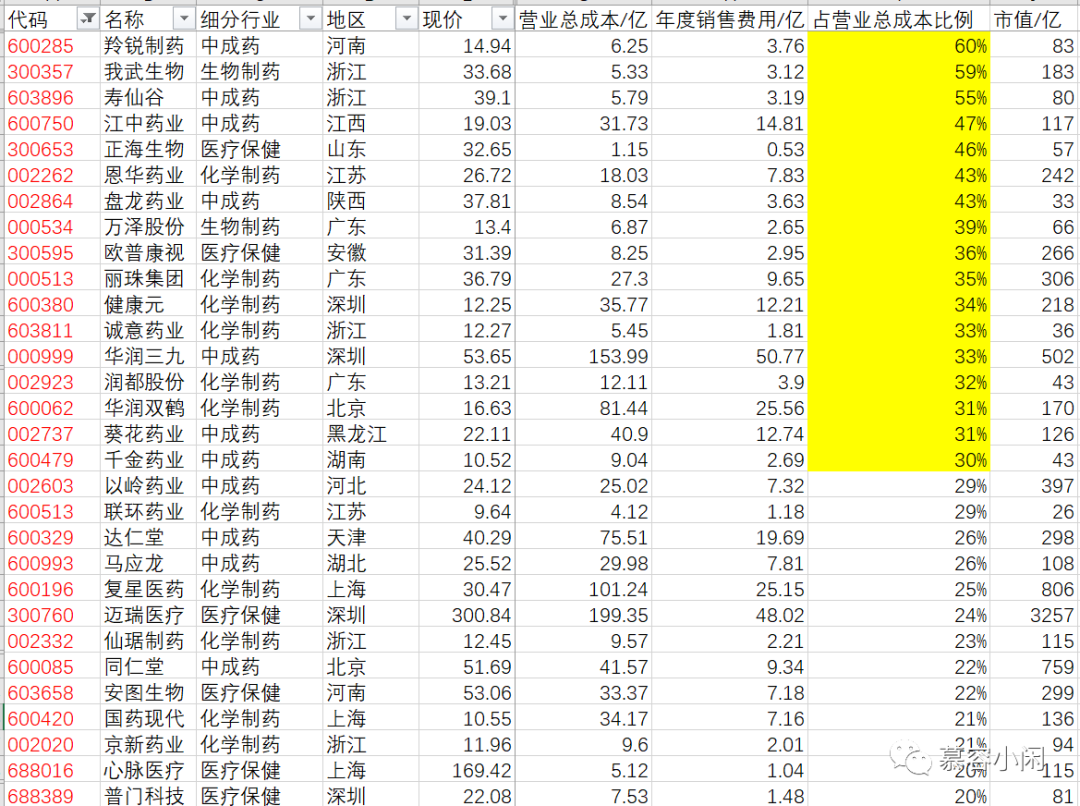Select the name cell 普门科技
The height and width of the screenshot is (806, 1080).
tap(148, 796)
